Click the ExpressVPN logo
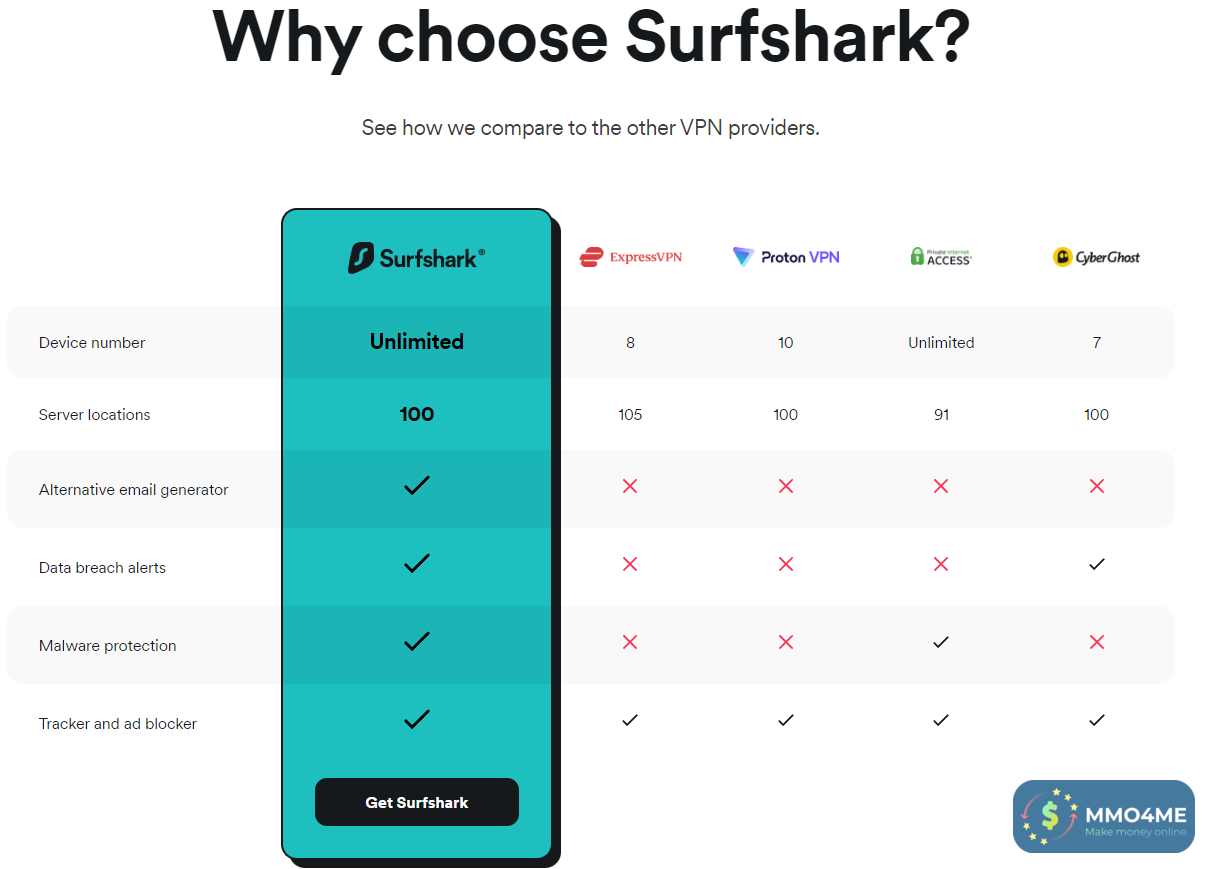The height and width of the screenshot is (869, 1216). tap(630, 257)
